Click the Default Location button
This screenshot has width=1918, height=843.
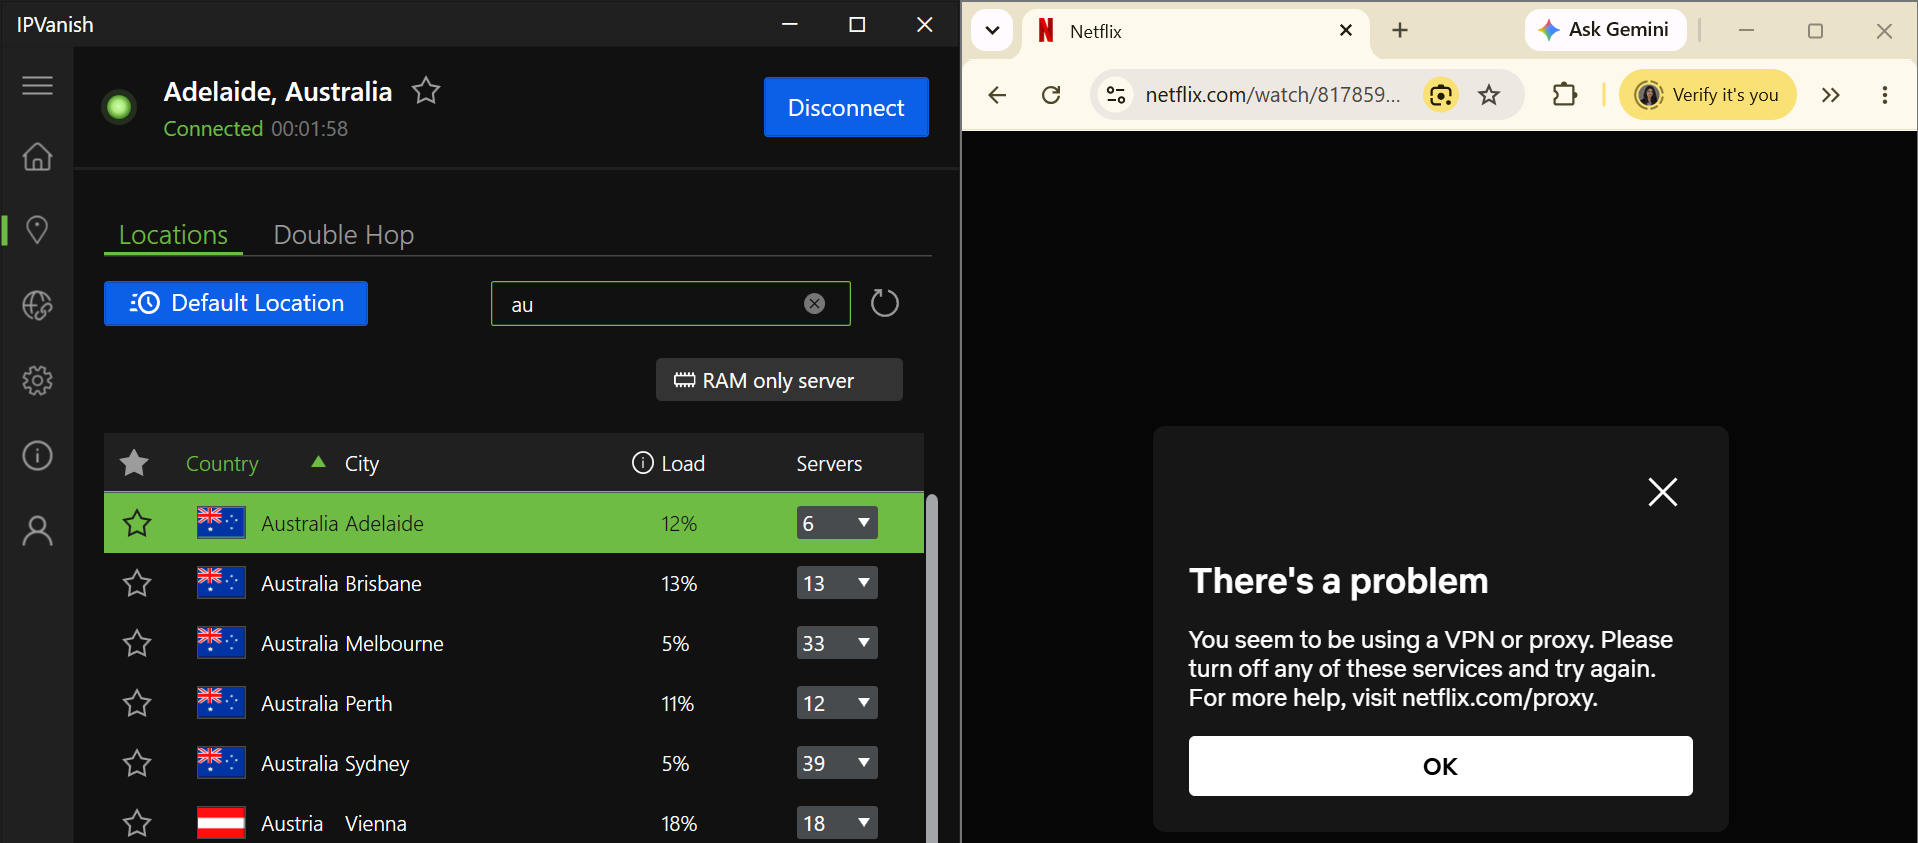[236, 303]
